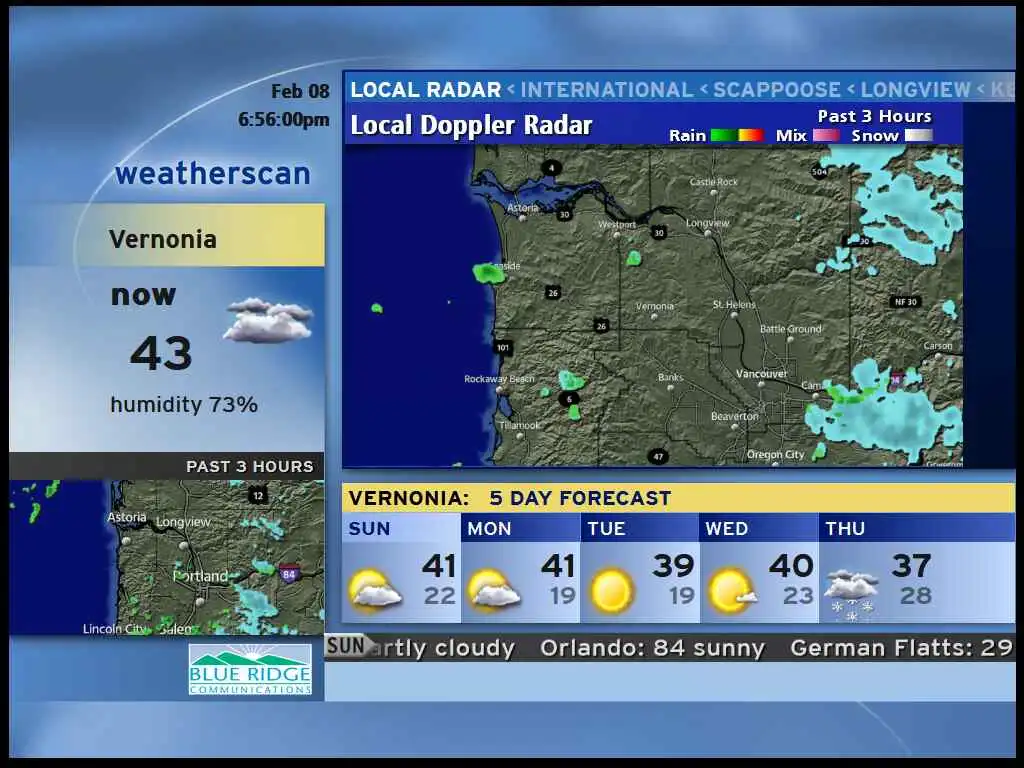This screenshot has height=768, width=1024.
Task: Click Thursday's snow forecast icon
Action: [851, 595]
